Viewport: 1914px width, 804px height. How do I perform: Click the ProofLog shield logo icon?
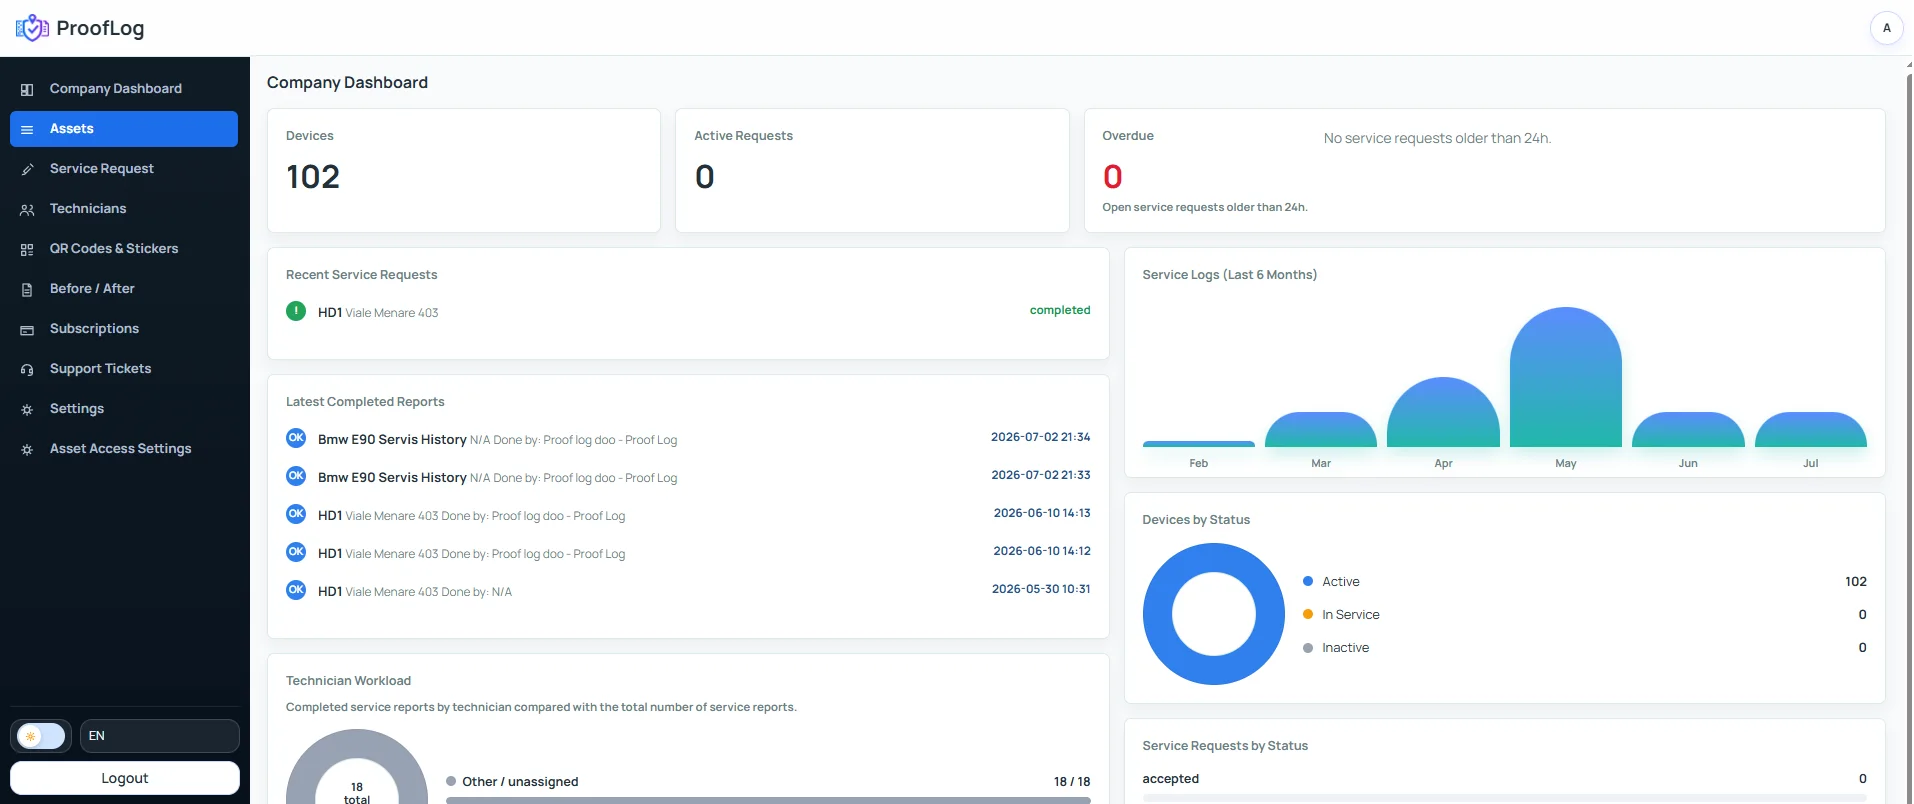click(32, 28)
